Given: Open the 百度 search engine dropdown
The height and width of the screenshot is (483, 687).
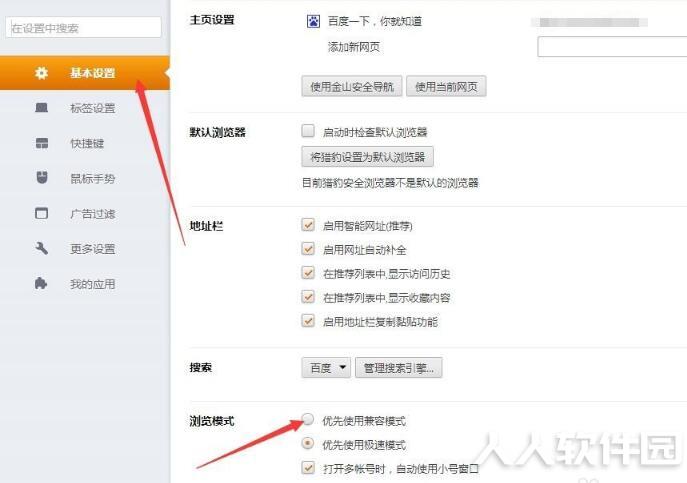Looking at the screenshot, I should 326,367.
